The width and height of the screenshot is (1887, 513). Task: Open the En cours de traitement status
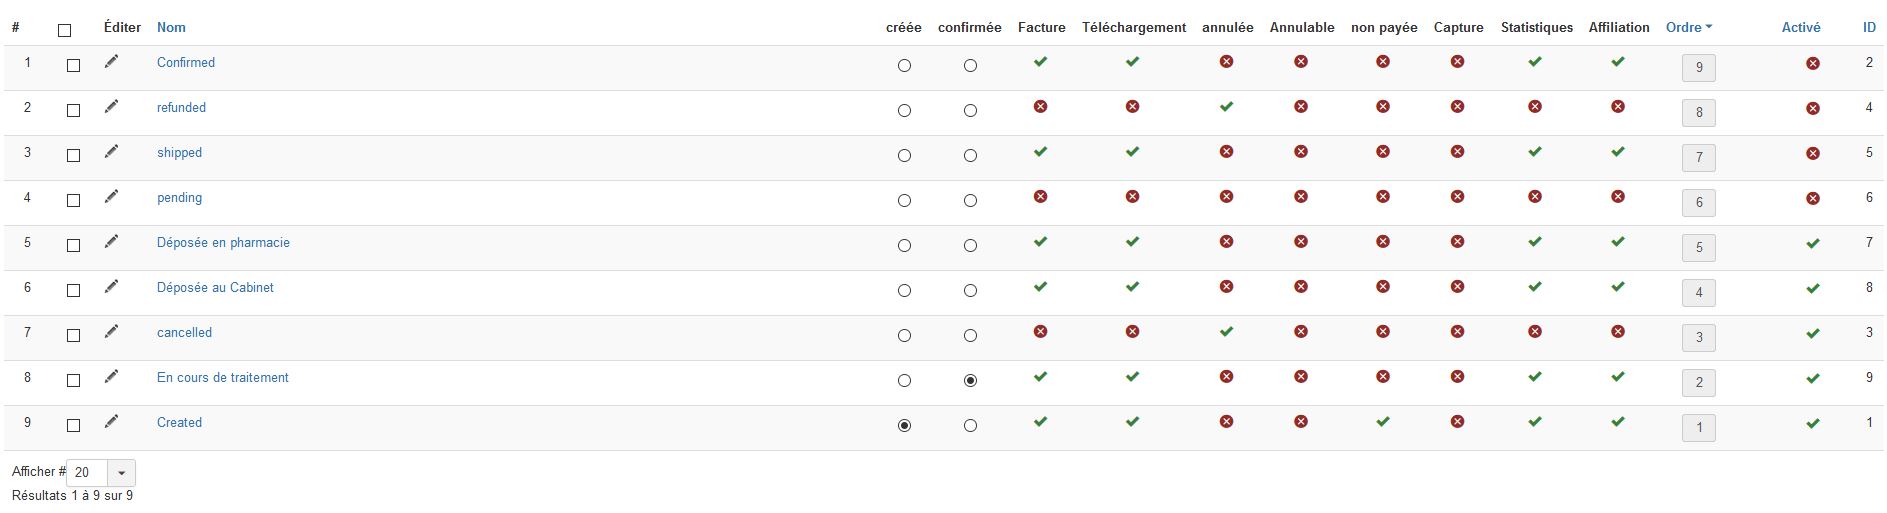click(x=222, y=378)
